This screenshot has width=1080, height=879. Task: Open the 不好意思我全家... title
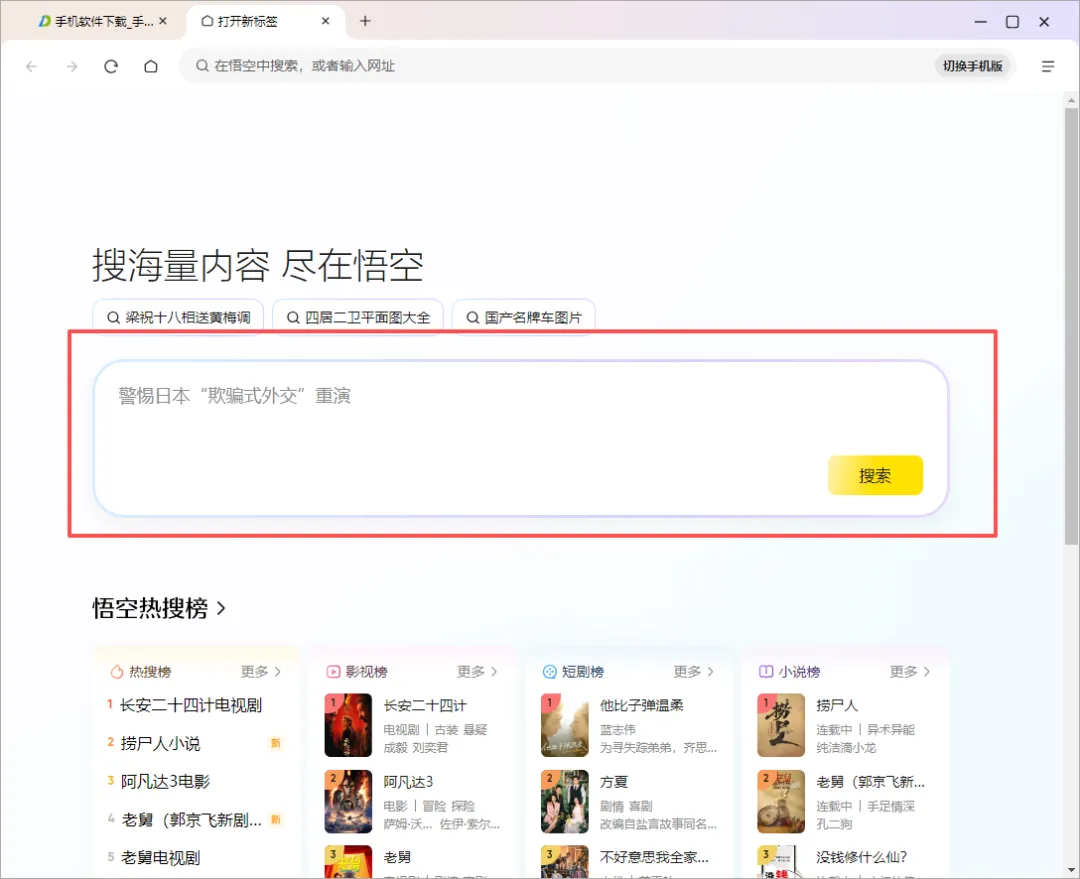[x=654, y=857]
